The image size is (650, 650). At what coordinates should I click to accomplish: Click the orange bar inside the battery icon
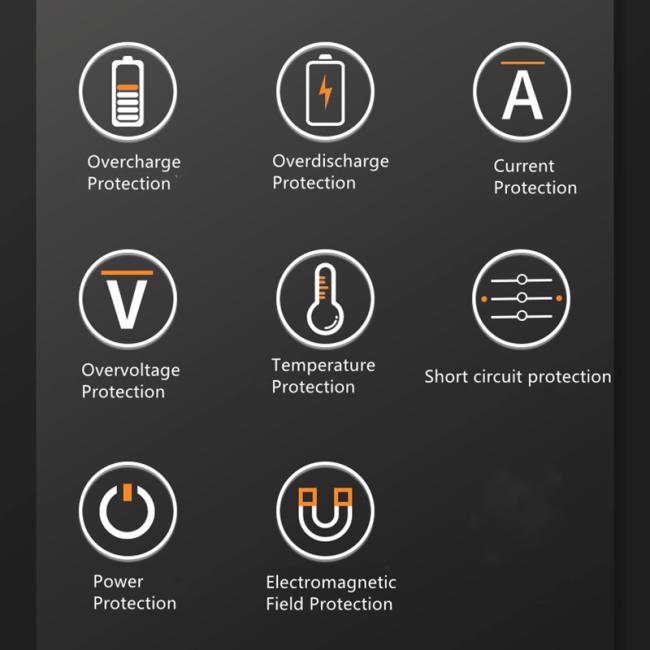(x=128, y=87)
